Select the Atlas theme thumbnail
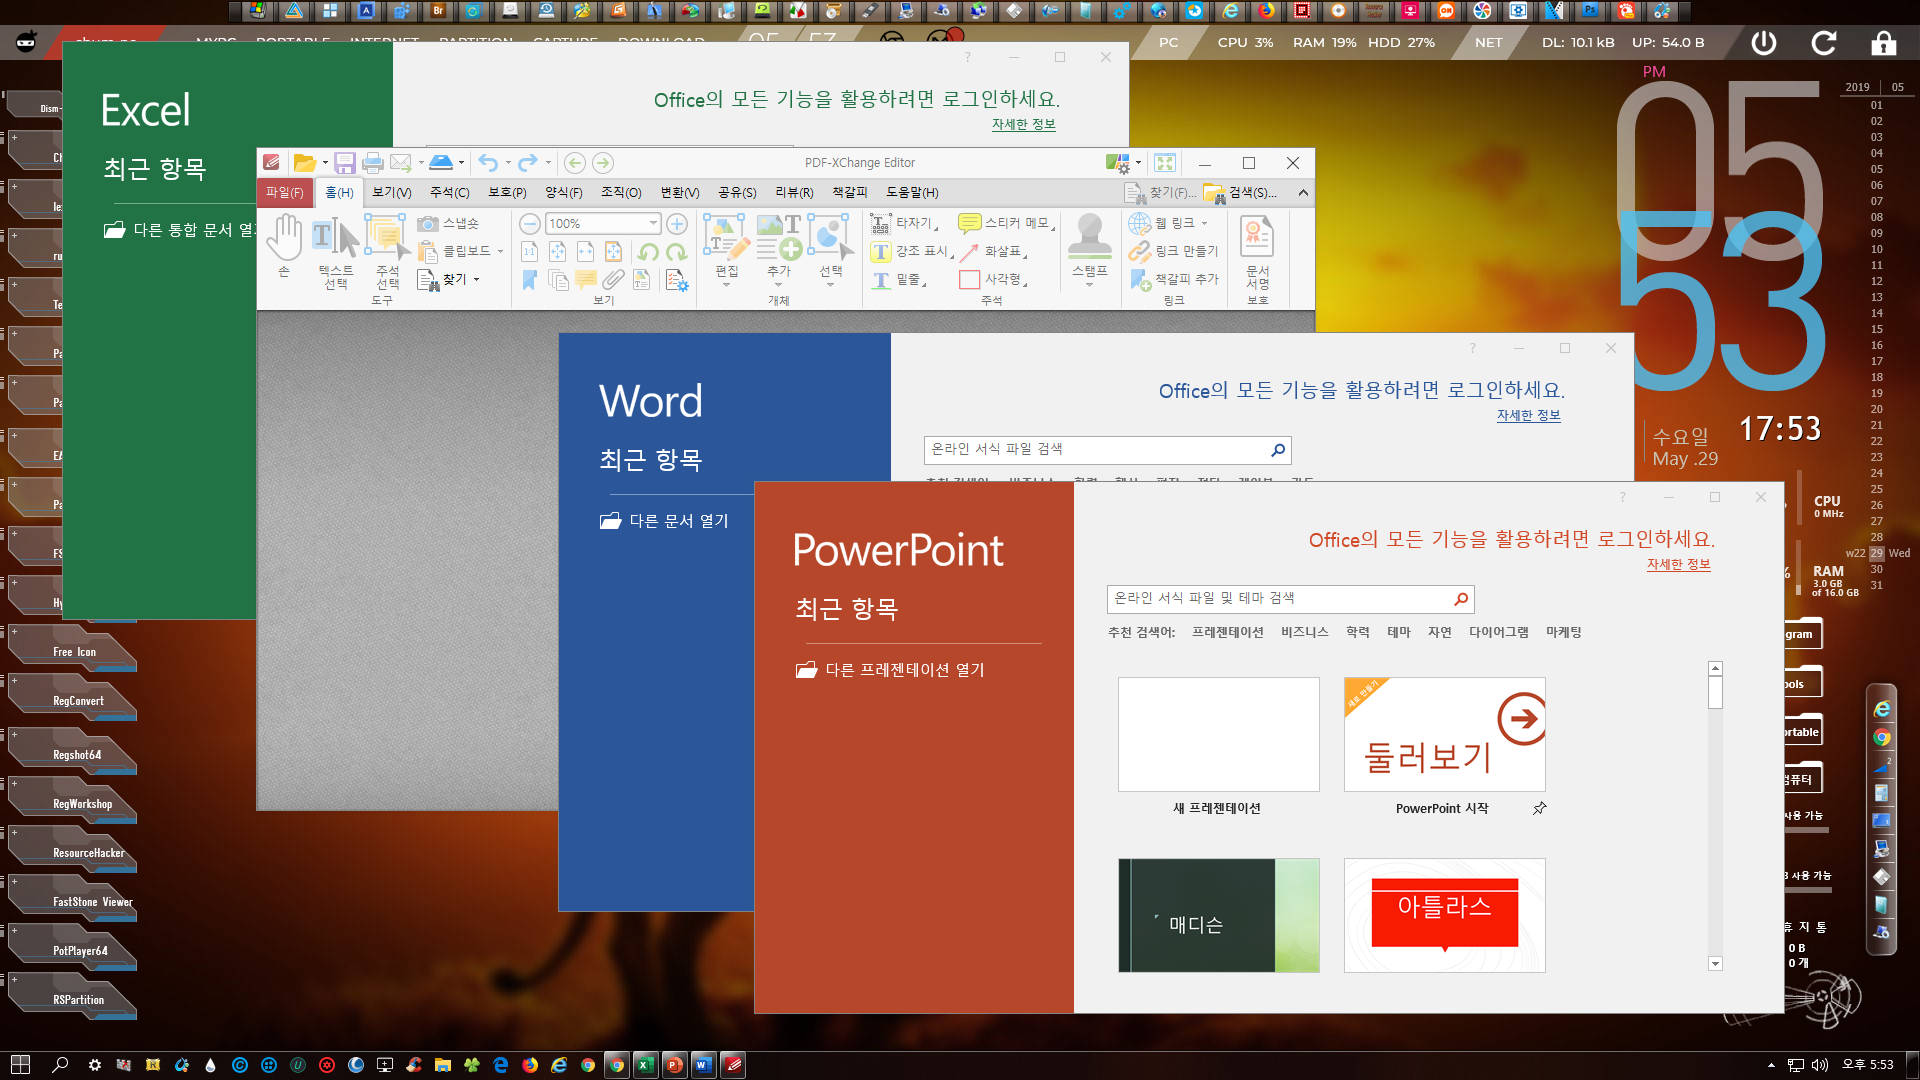The height and width of the screenshot is (1080, 1920). pos(1444,915)
